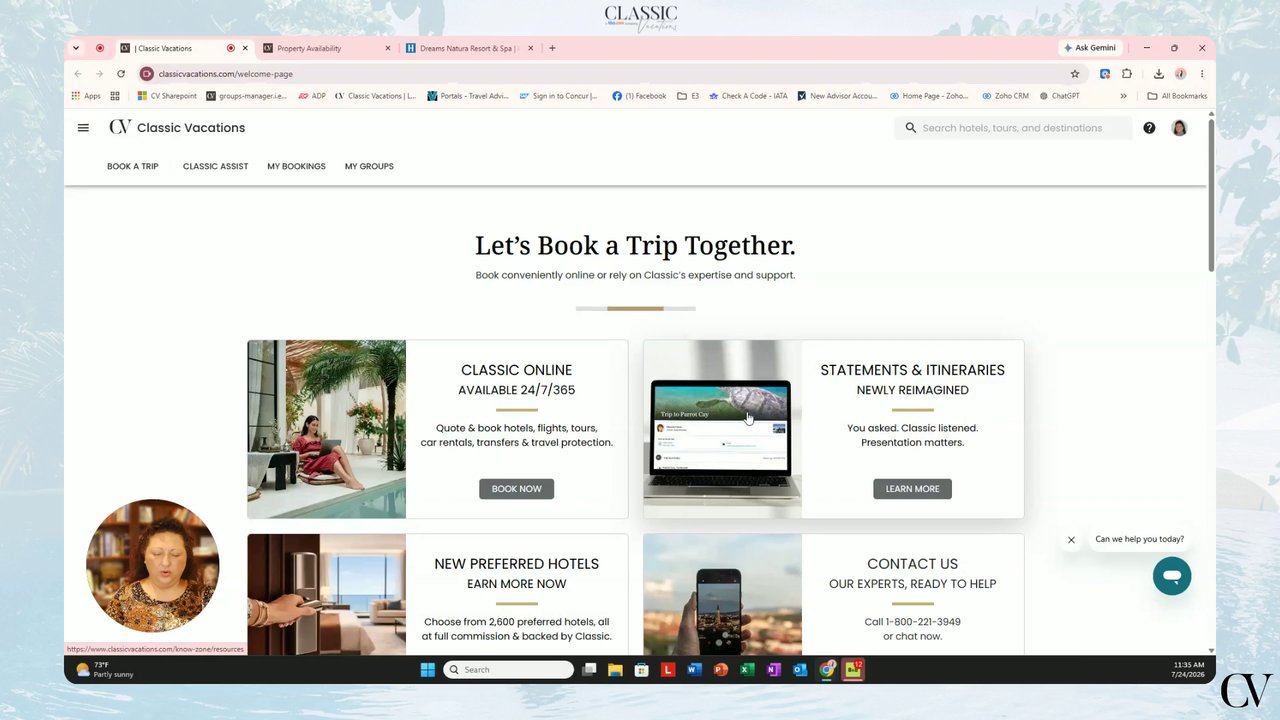Open the Windows Start menu
This screenshot has height=720, width=1280.
428,670
